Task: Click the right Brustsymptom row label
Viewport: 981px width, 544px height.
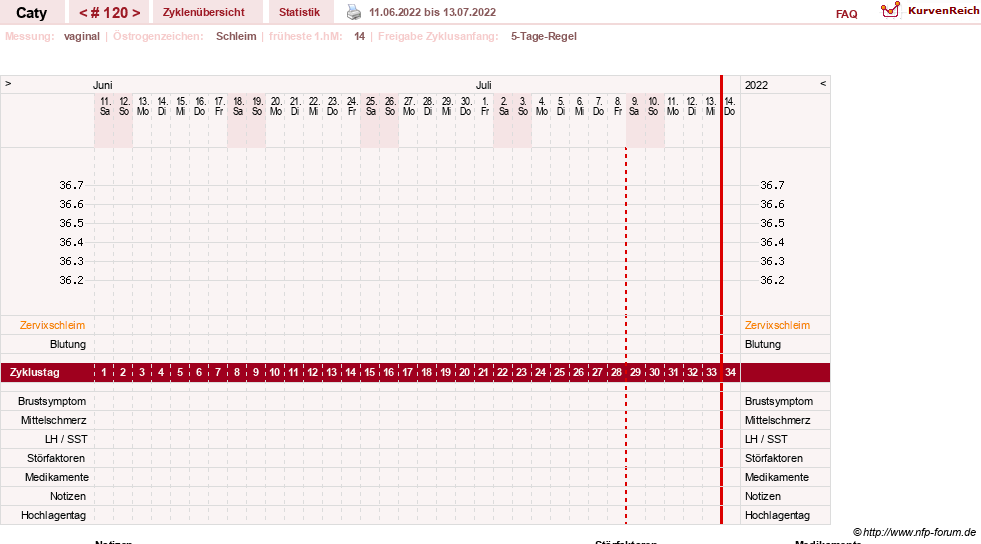Action: click(x=779, y=401)
